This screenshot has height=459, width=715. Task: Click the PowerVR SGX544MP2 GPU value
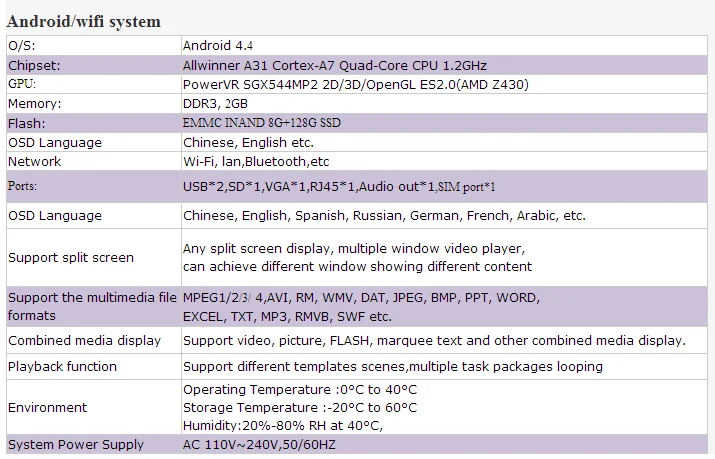(355, 84)
